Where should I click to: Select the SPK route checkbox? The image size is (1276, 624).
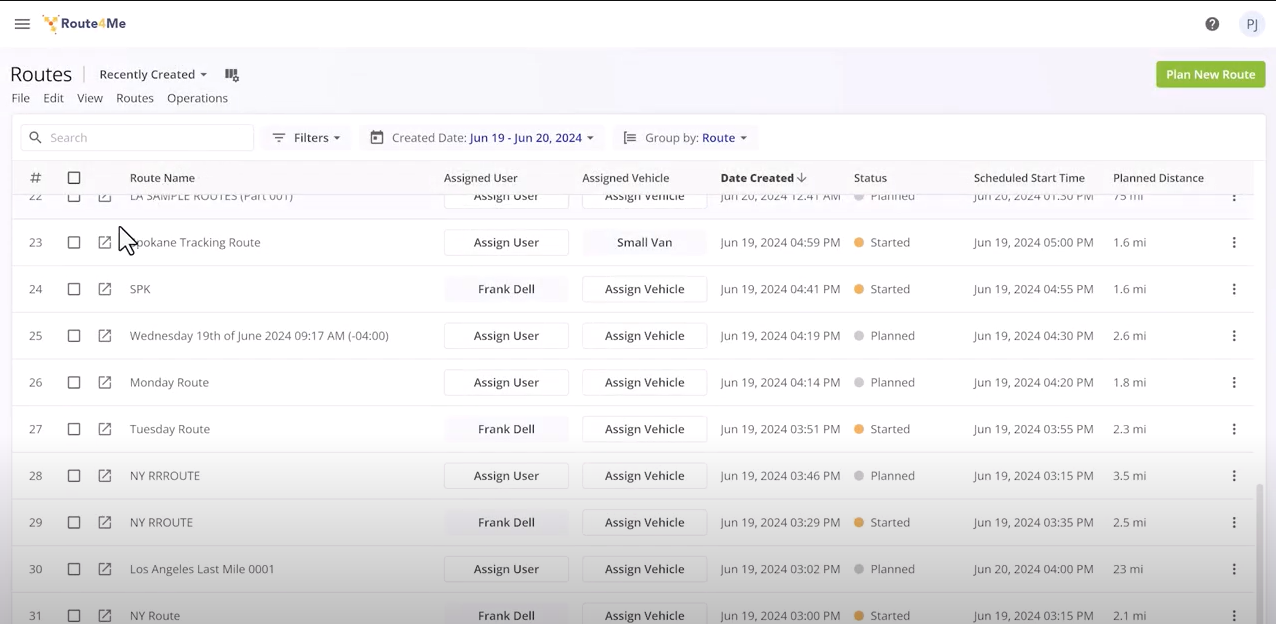74,289
